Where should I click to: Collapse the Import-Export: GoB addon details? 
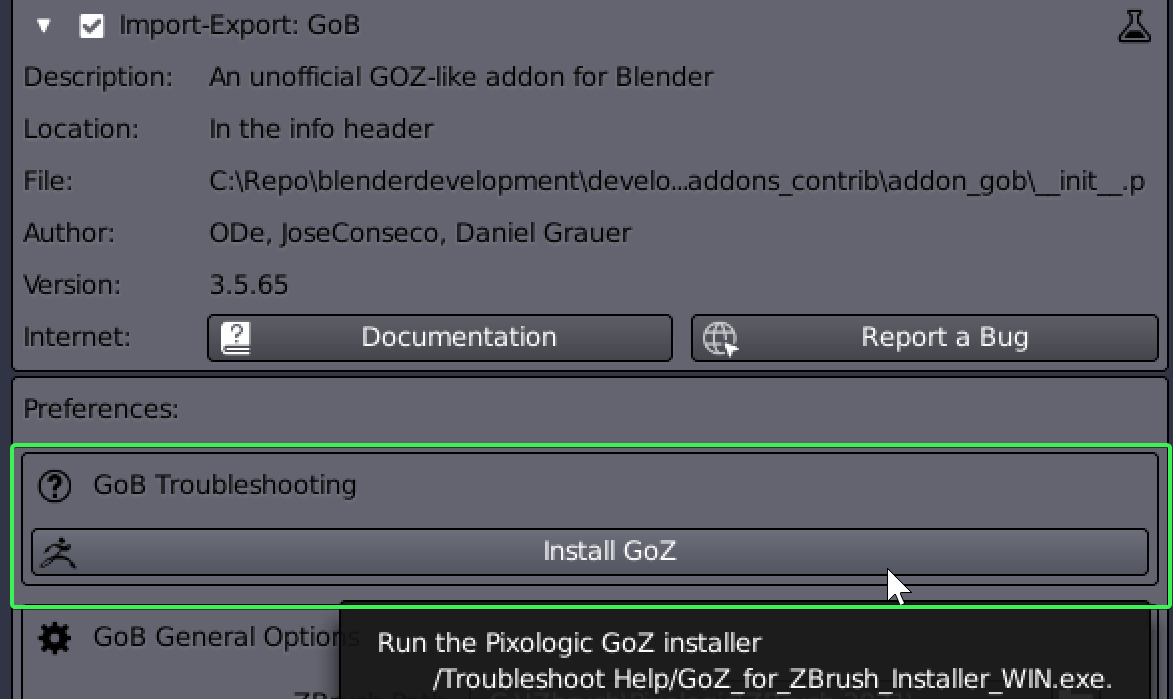tap(43, 25)
